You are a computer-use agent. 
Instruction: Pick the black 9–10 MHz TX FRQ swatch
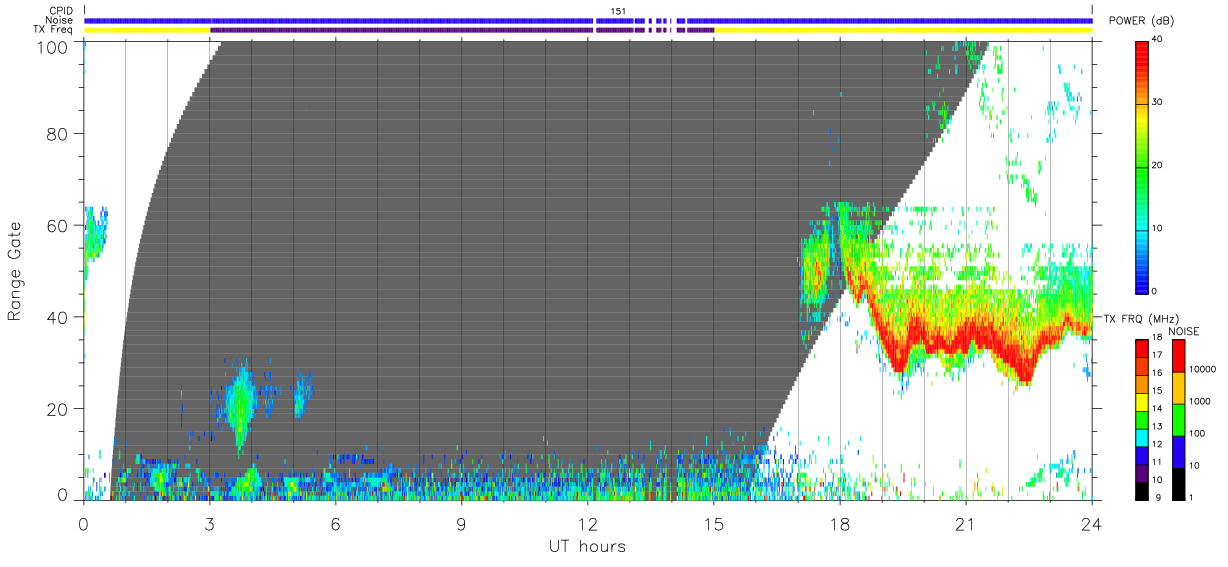tap(1142, 490)
